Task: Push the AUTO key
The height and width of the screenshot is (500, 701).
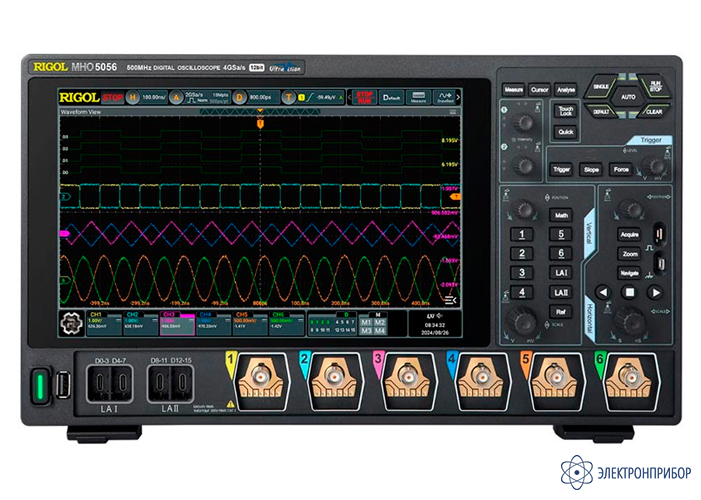Action: pyautogui.click(x=628, y=97)
